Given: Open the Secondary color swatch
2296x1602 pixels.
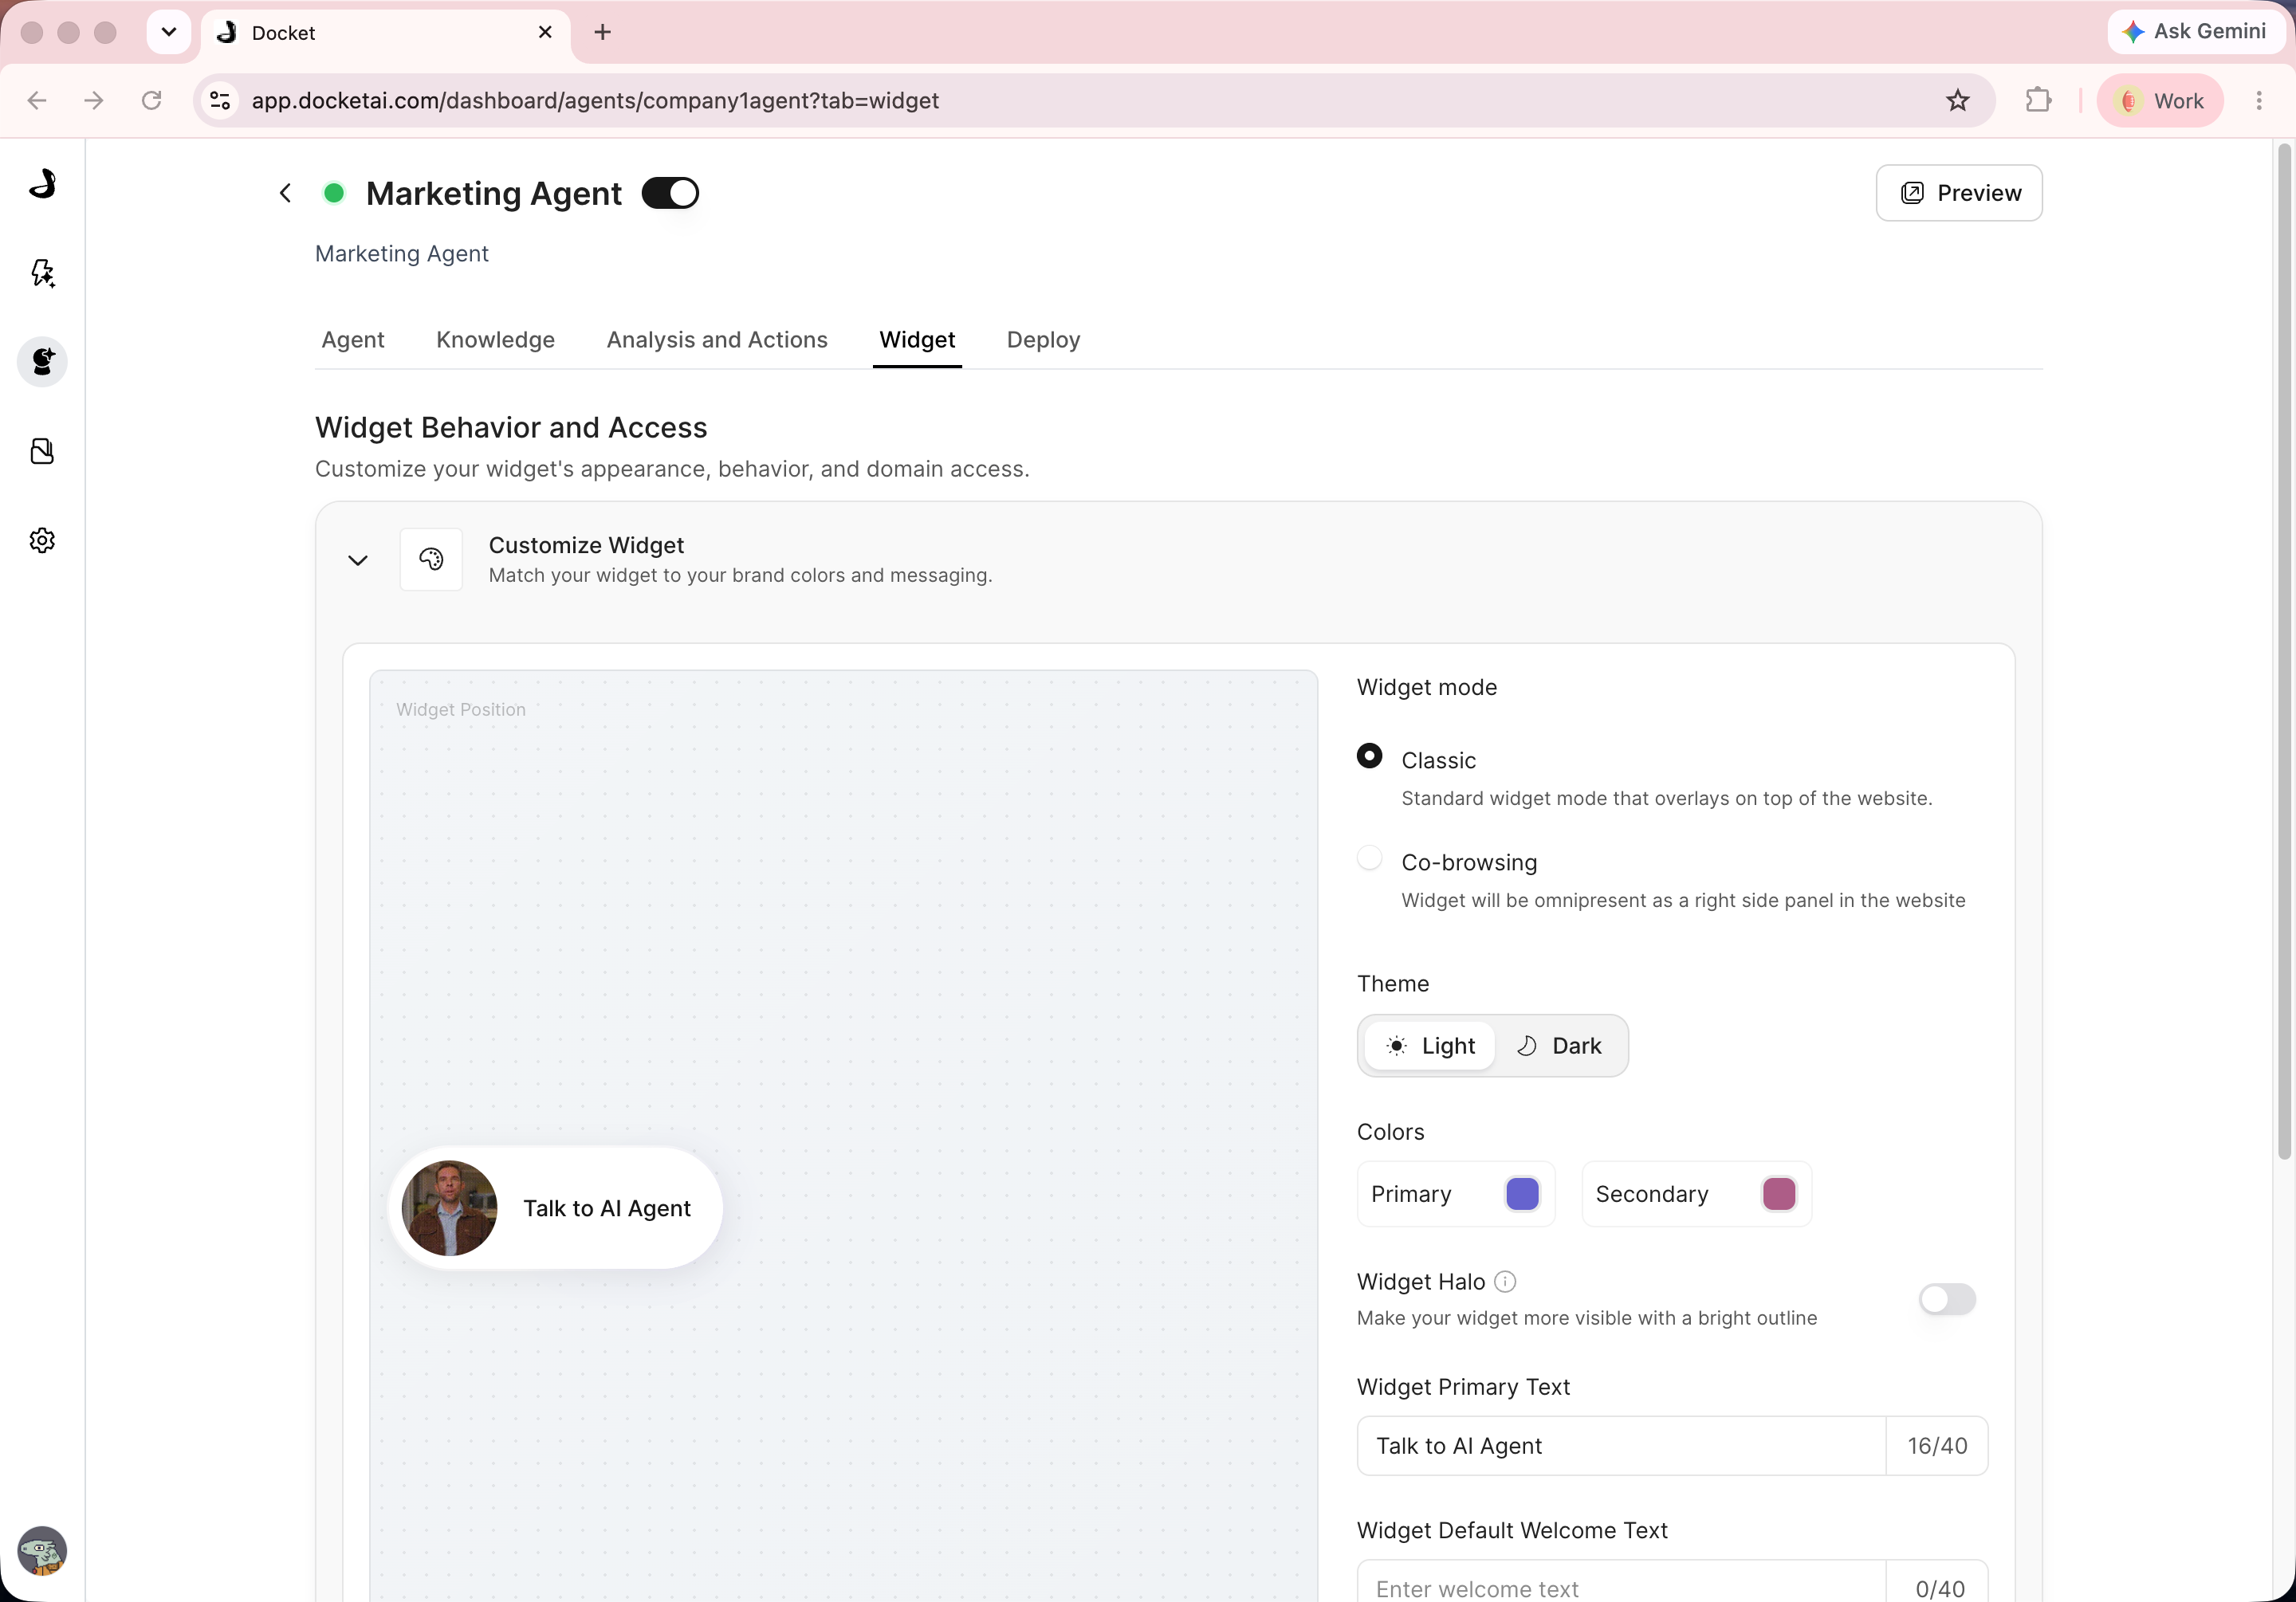Looking at the screenshot, I should (1778, 1193).
